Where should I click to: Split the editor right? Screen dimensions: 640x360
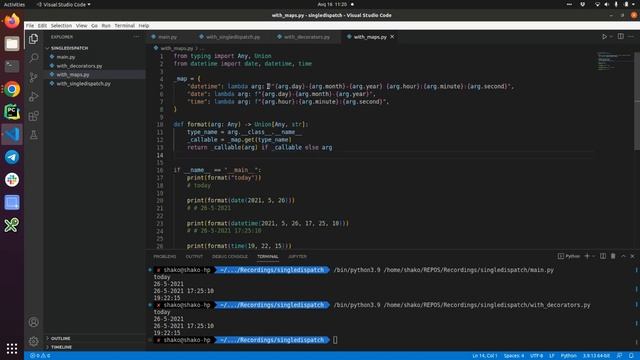[x=620, y=36]
